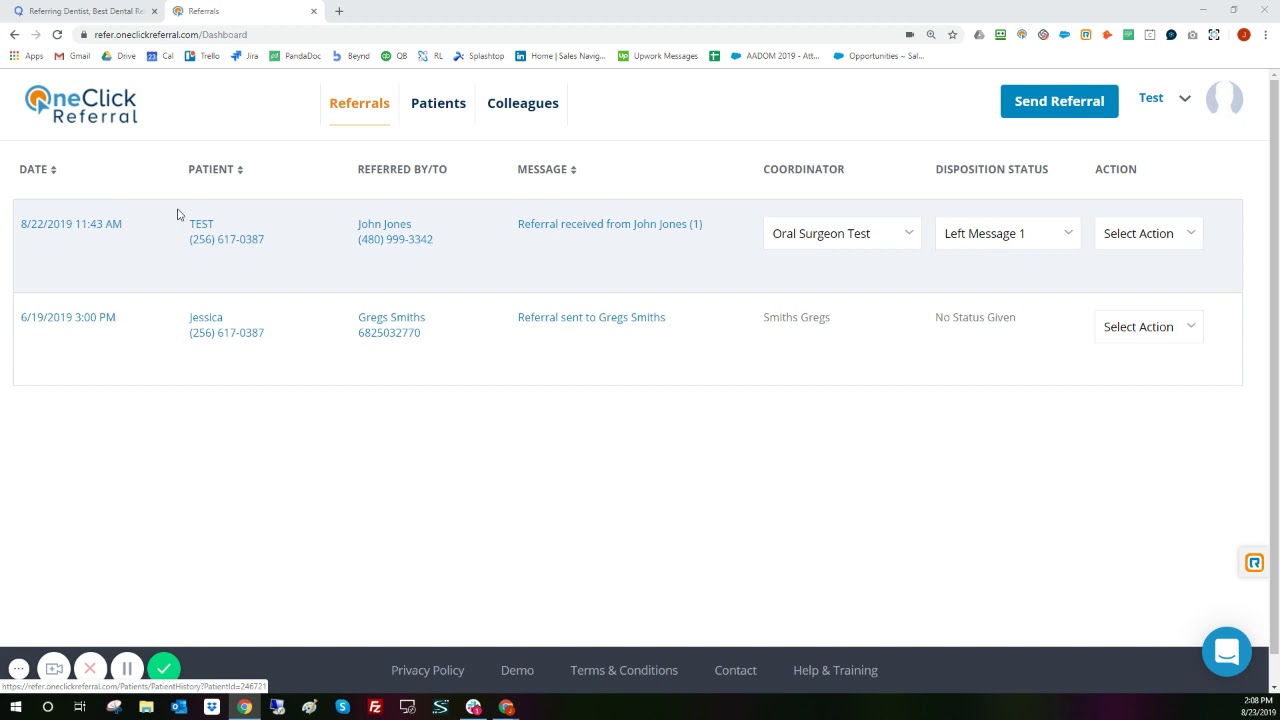Click the OneClick Referral logo
The height and width of the screenshot is (720, 1280).
tap(81, 104)
